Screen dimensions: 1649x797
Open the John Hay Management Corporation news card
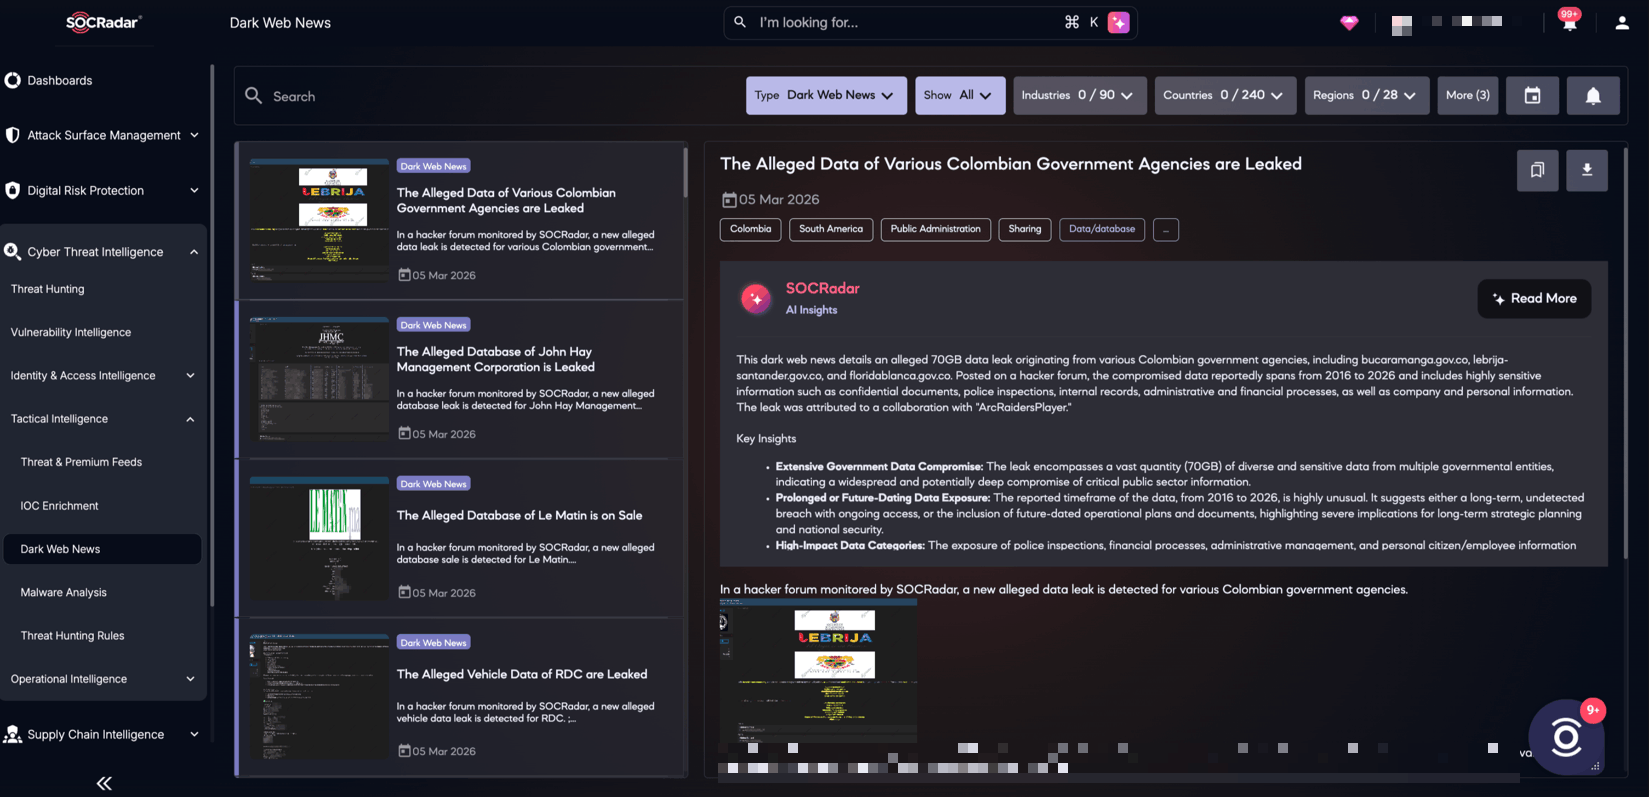462,379
